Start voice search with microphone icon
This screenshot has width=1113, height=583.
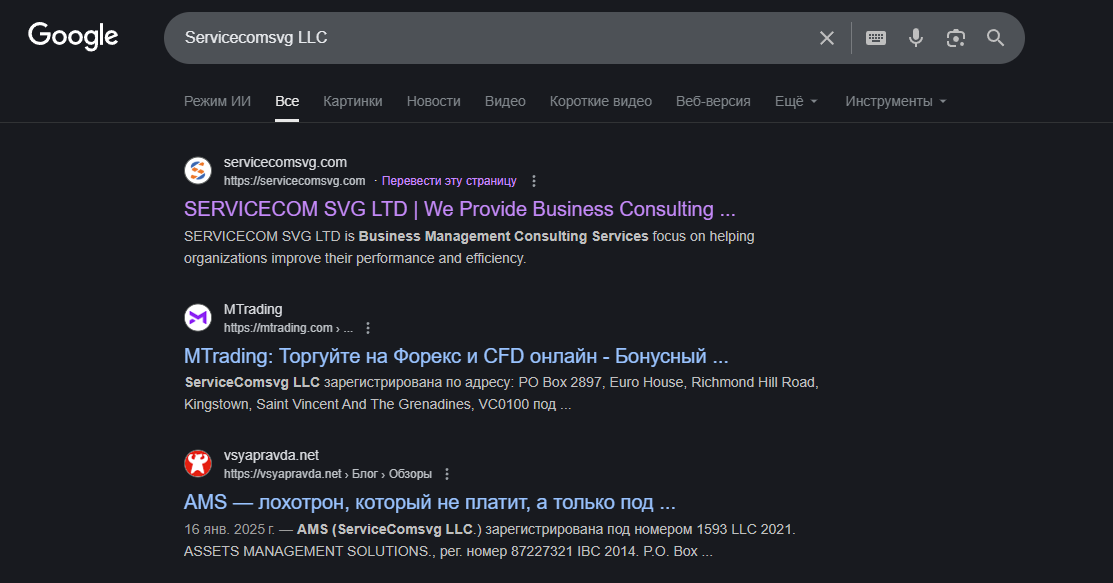pyautogui.click(x=916, y=38)
